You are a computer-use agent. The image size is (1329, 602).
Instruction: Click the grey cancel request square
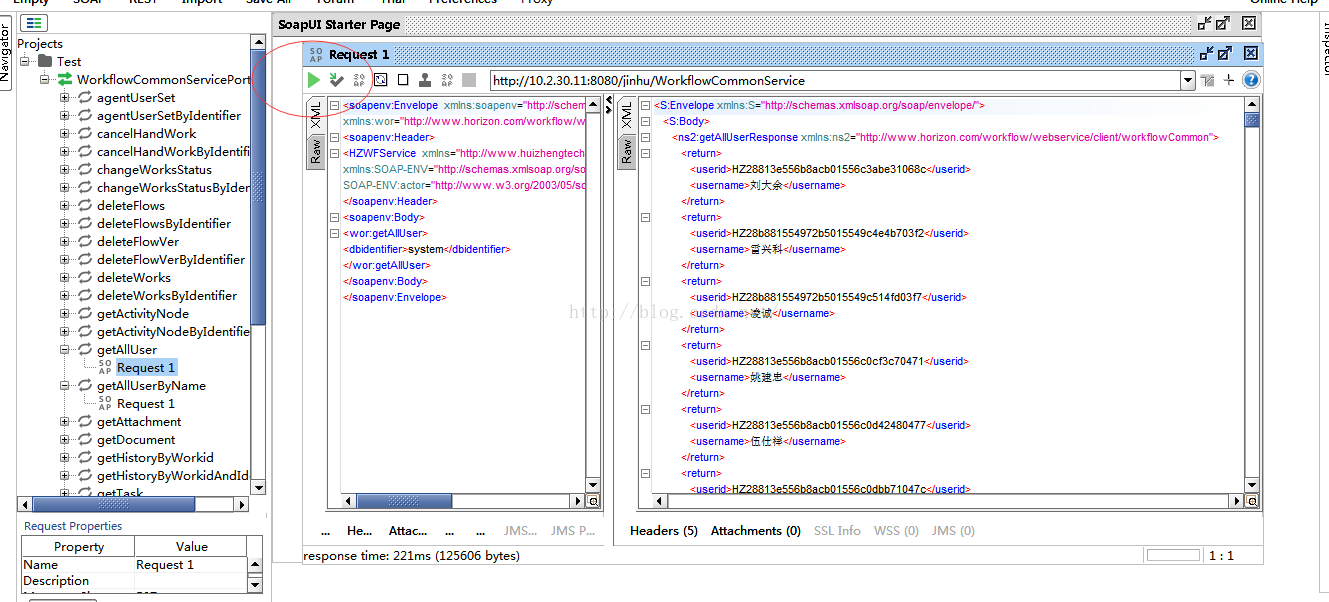469,80
